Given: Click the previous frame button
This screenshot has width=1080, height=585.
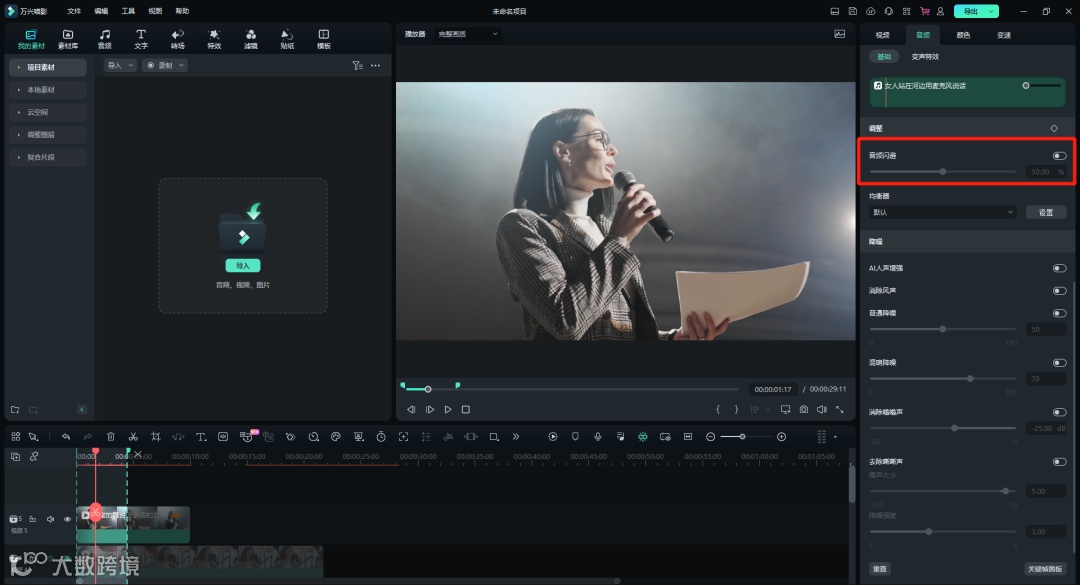Looking at the screenshot, I should point(411,409).
